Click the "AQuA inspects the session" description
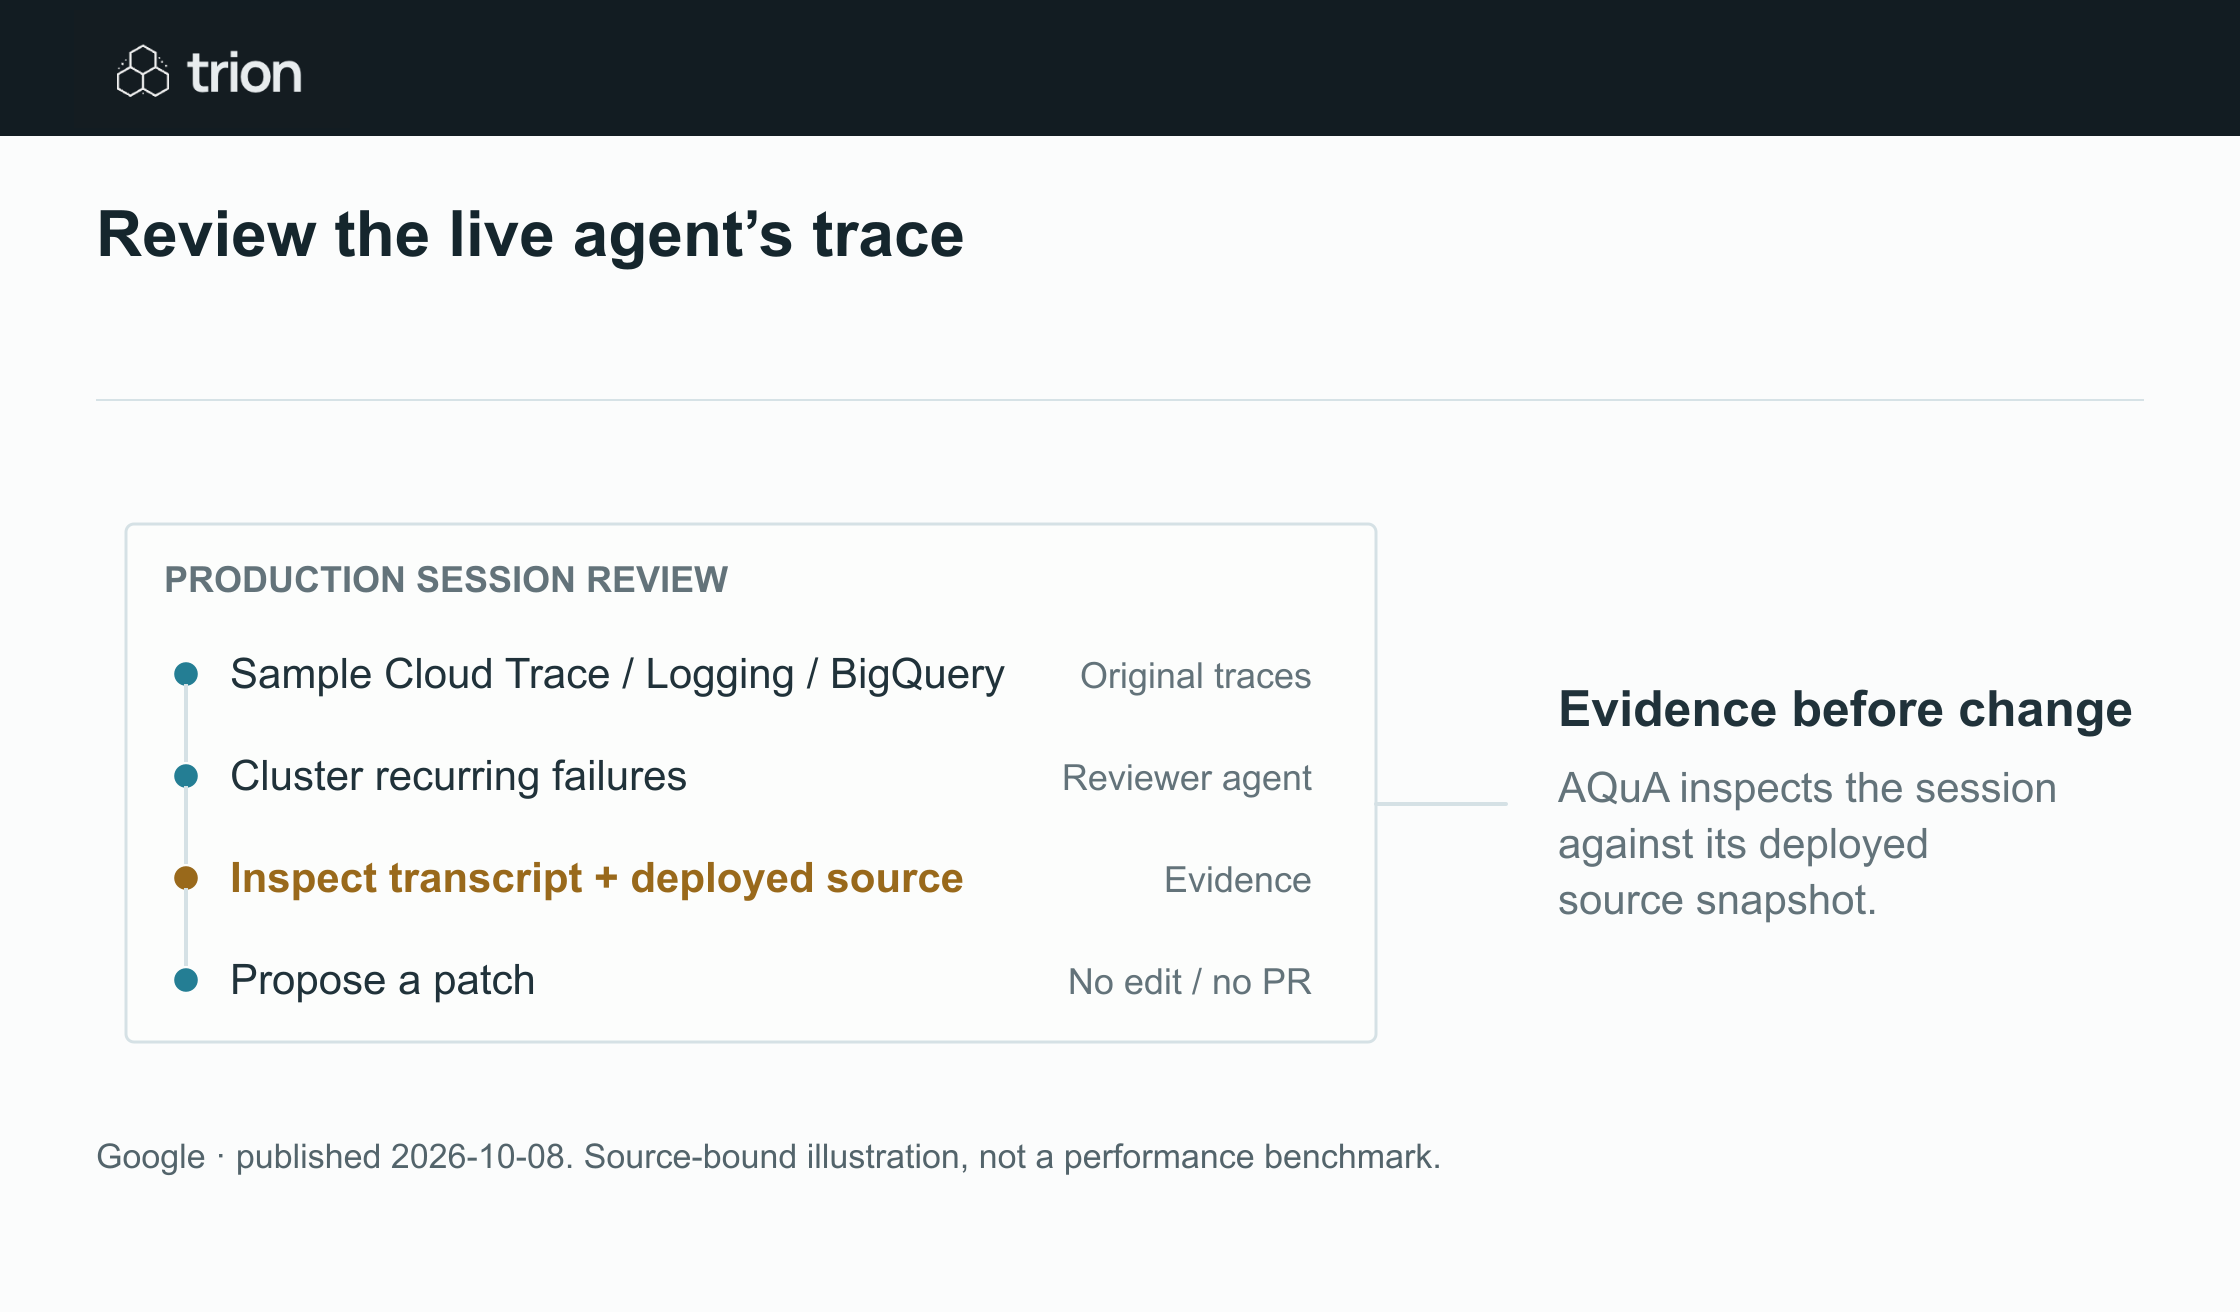The image size is (2240, 1312). point(1807,844)
